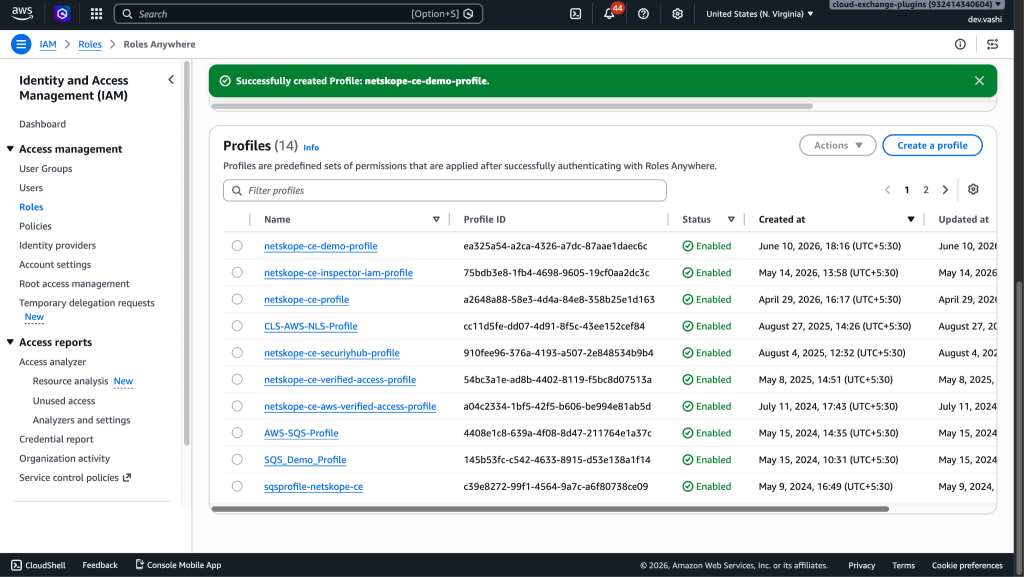Go to IAM breadcrumb link
Screen dimensions: 1024x577
pyautogui.click(x=48, y=44)
